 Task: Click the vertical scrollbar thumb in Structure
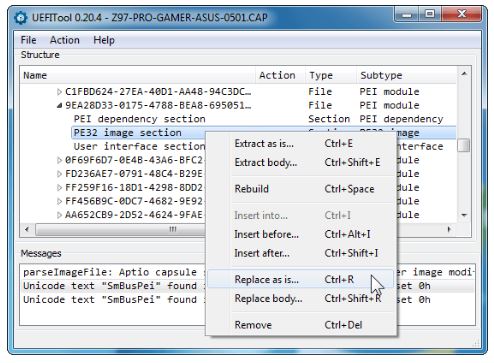pyautogui.click(x=464, y=145)
